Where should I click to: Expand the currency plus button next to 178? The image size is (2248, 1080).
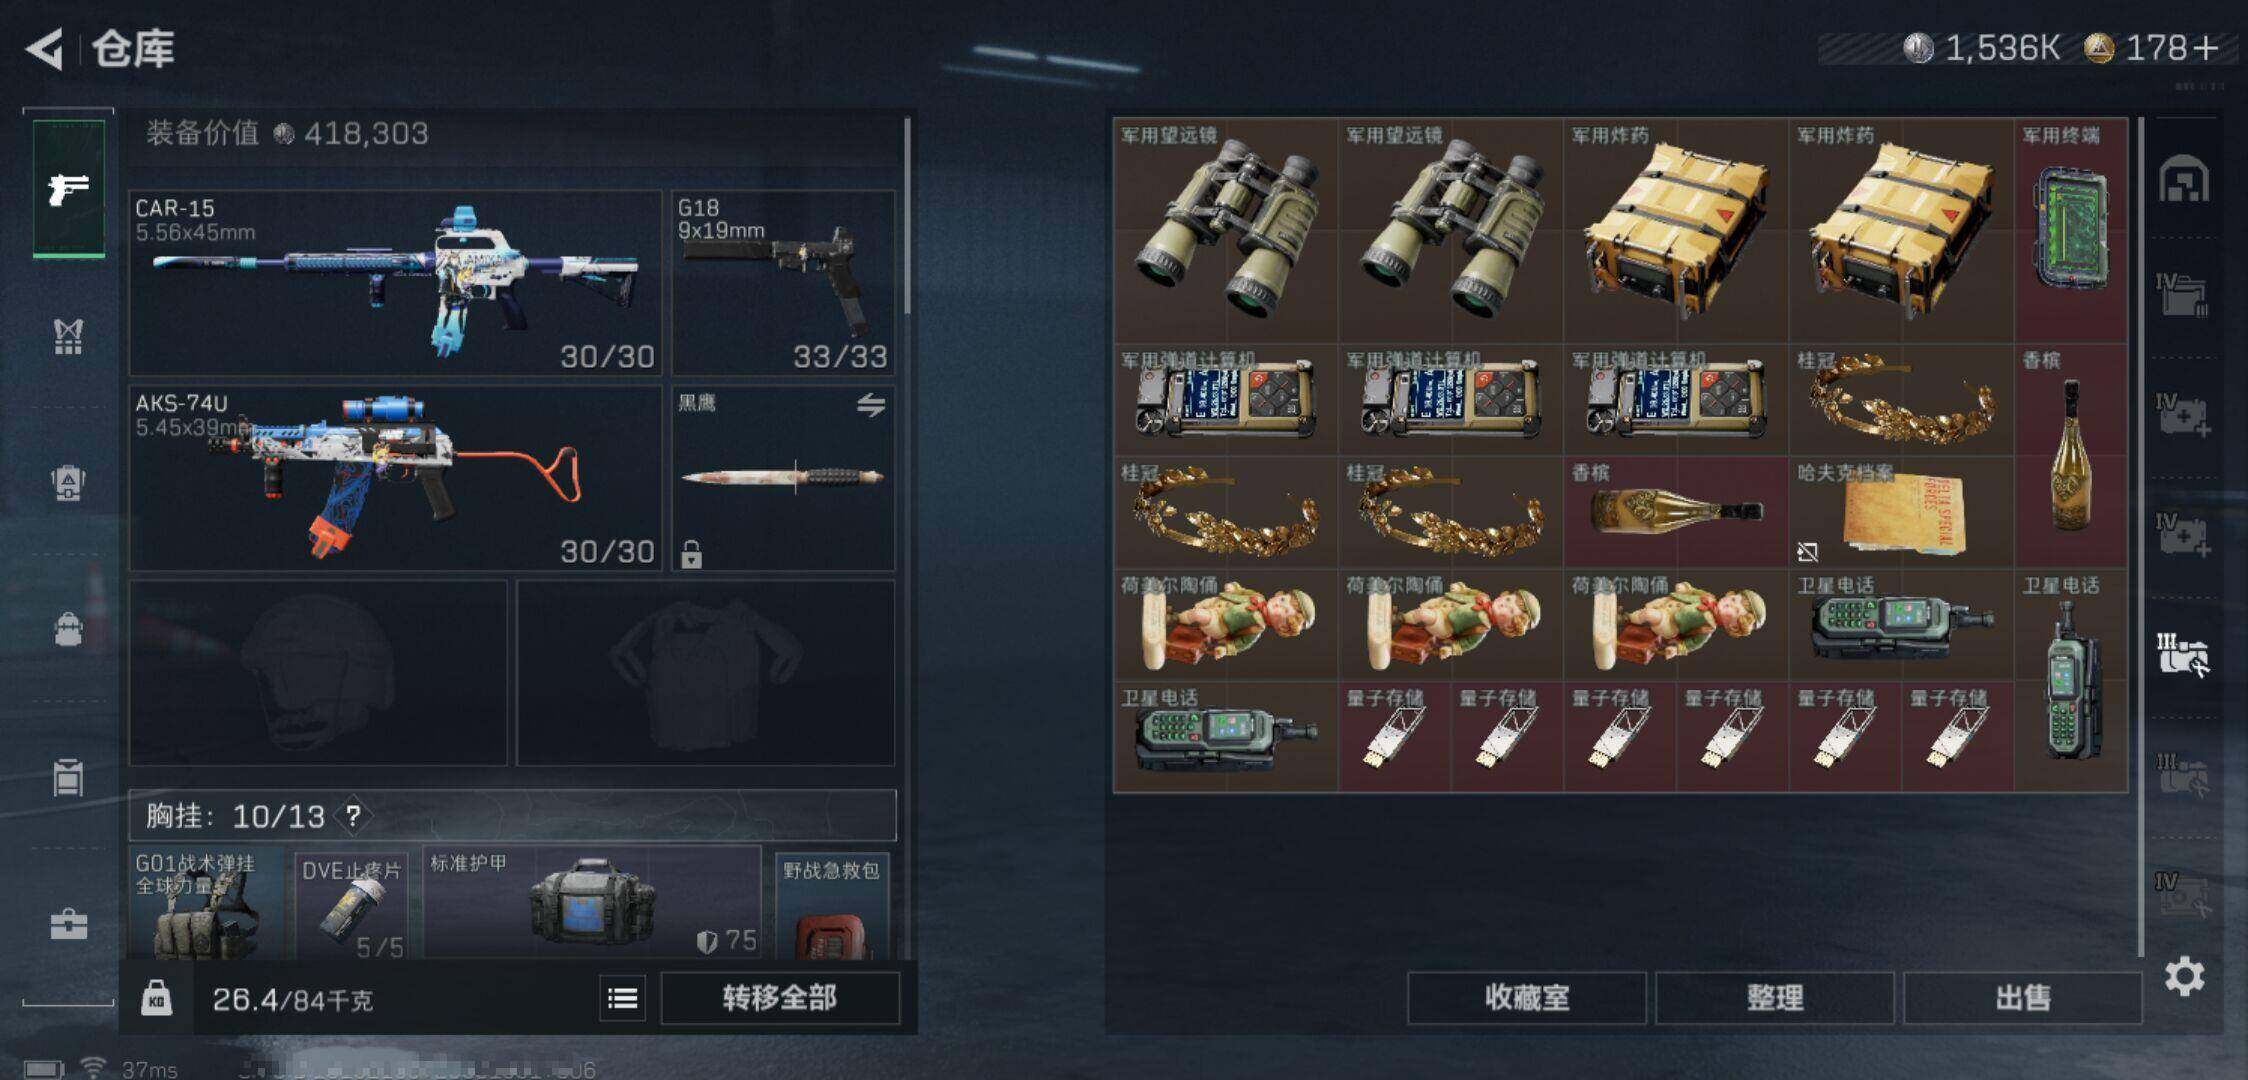pyautogui.click(x=2205, y=48)
